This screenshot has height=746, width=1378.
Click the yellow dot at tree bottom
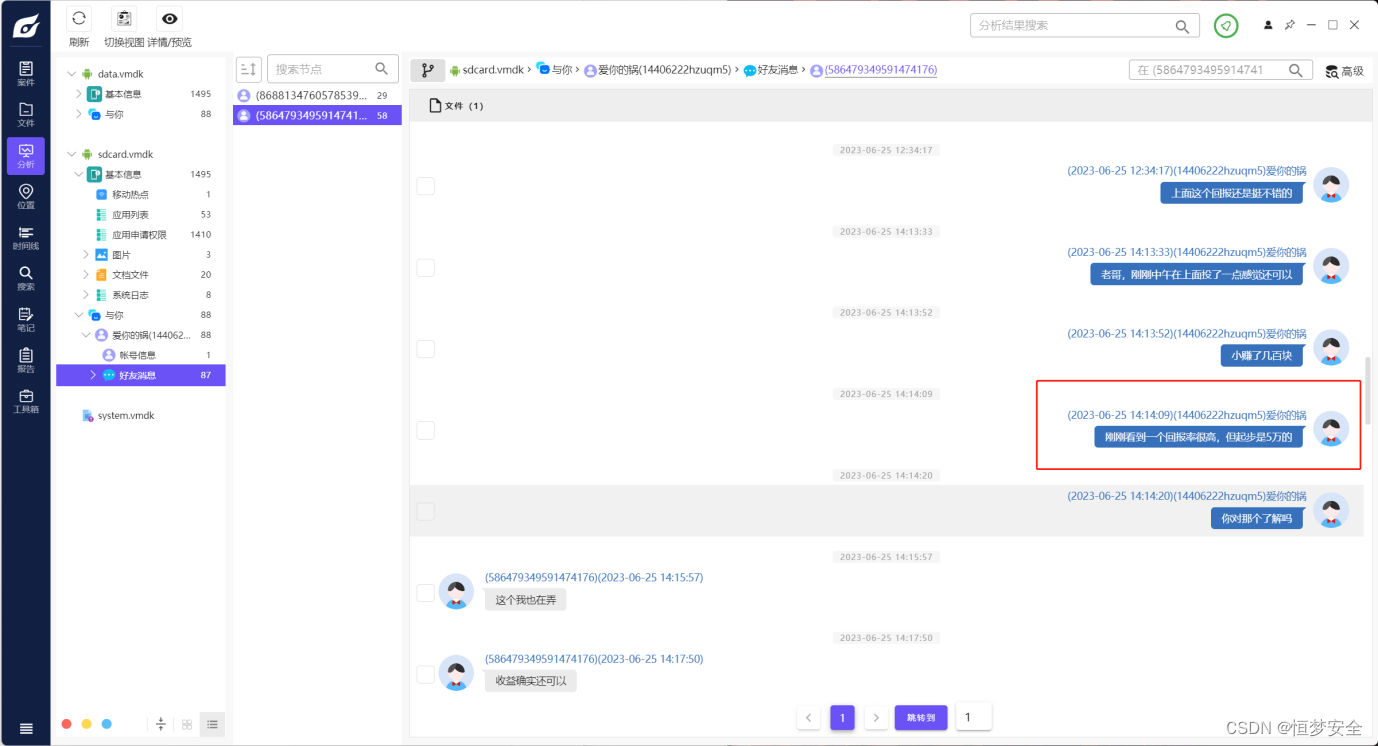tap(87, 724)
